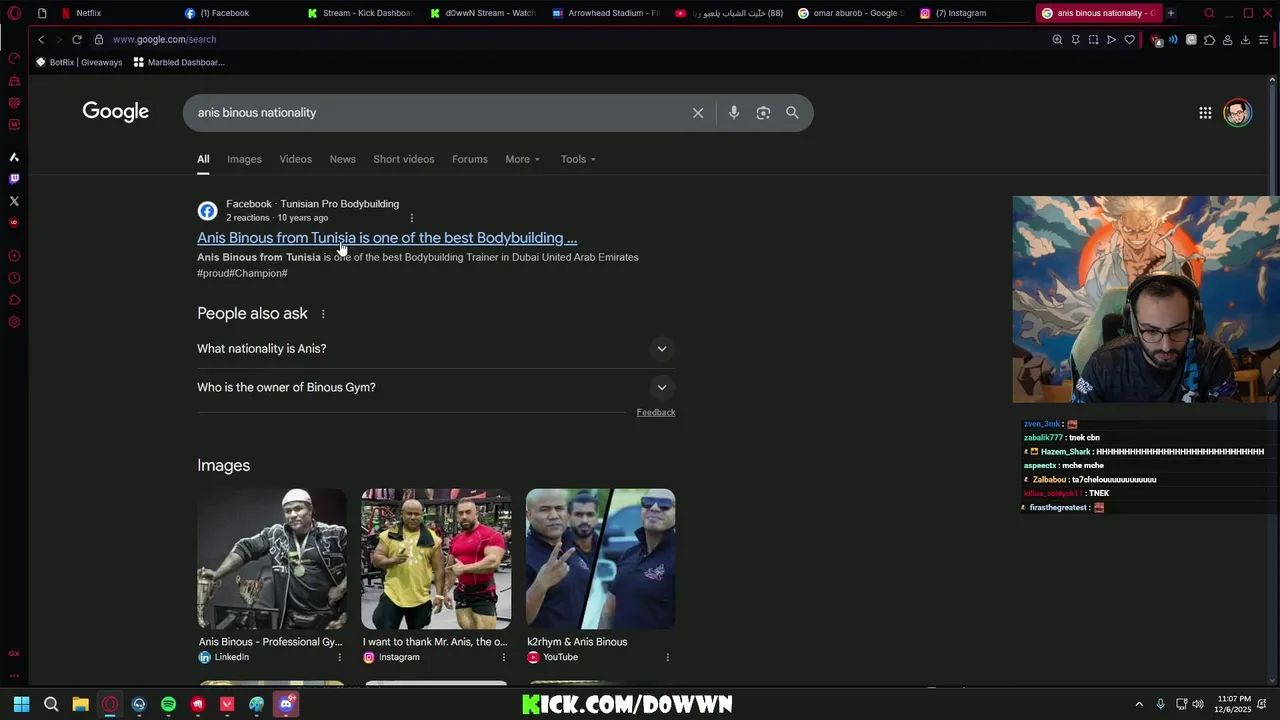Open new tab with the plus button
The width and height of the screenshot is (1280, 720).
click(x=1171, y=13)
